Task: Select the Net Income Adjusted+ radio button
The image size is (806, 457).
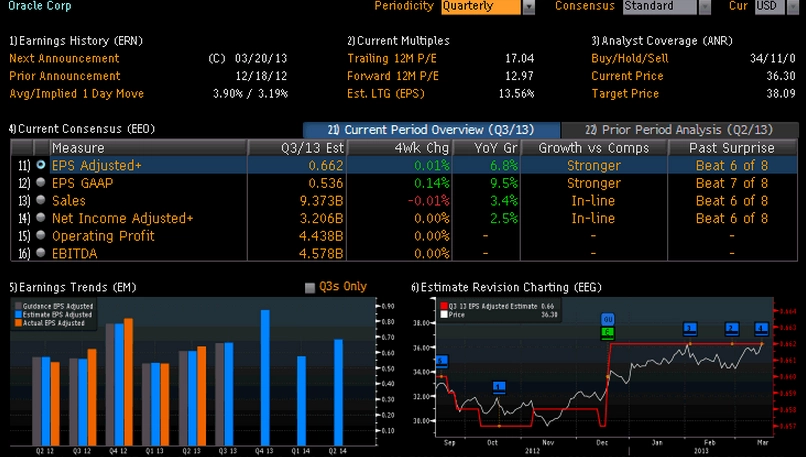Action: pyautogui.click(x=41, y=217)
